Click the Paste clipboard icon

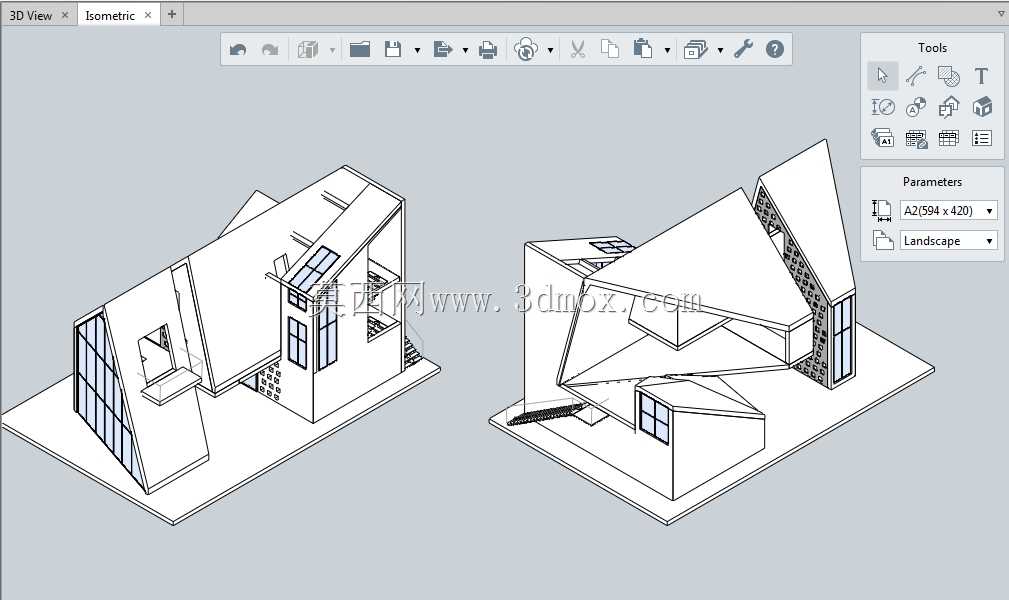coord(643,49)
